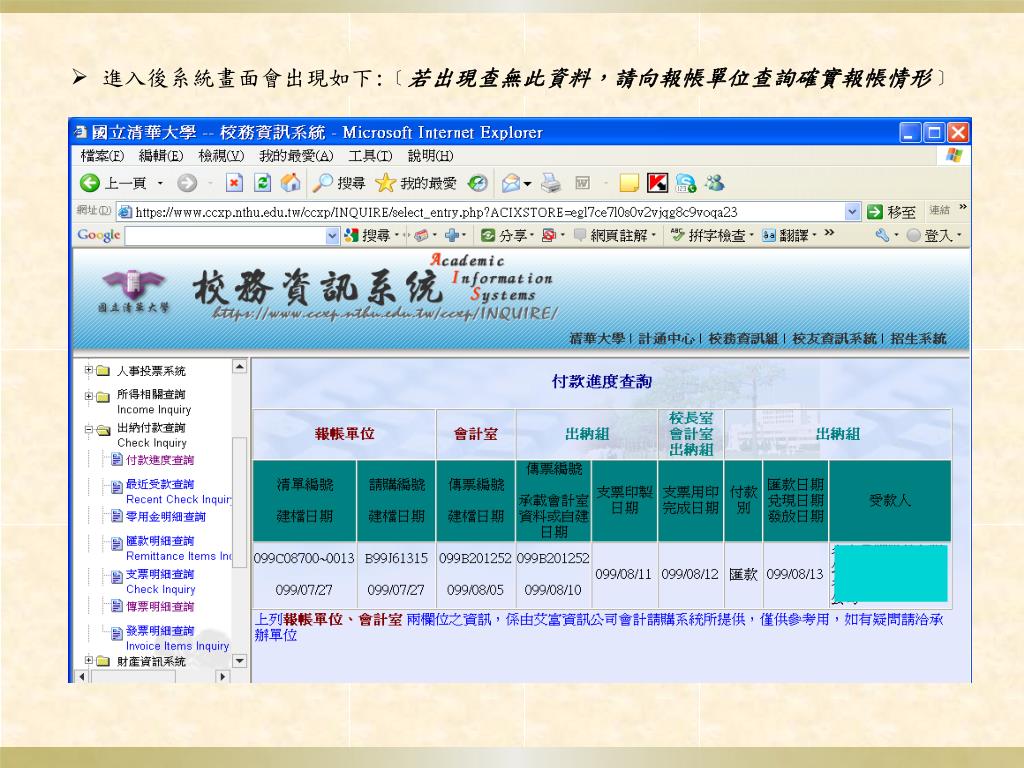Open the 工具(T) menu

(370, 156)
